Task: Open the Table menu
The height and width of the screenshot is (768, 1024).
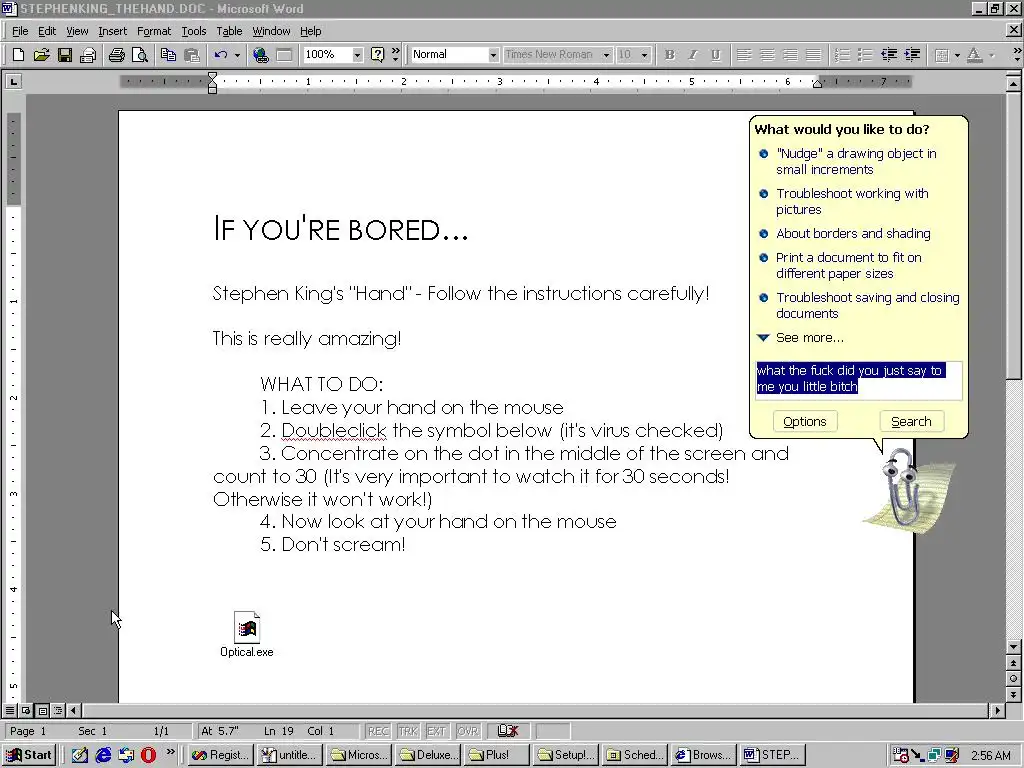Action: pyautogui.click(x=229, y=31)
